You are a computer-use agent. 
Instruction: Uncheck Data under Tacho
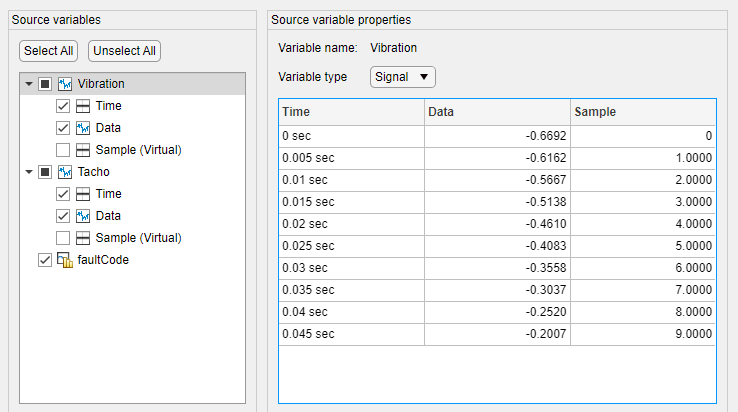(63, 216)
